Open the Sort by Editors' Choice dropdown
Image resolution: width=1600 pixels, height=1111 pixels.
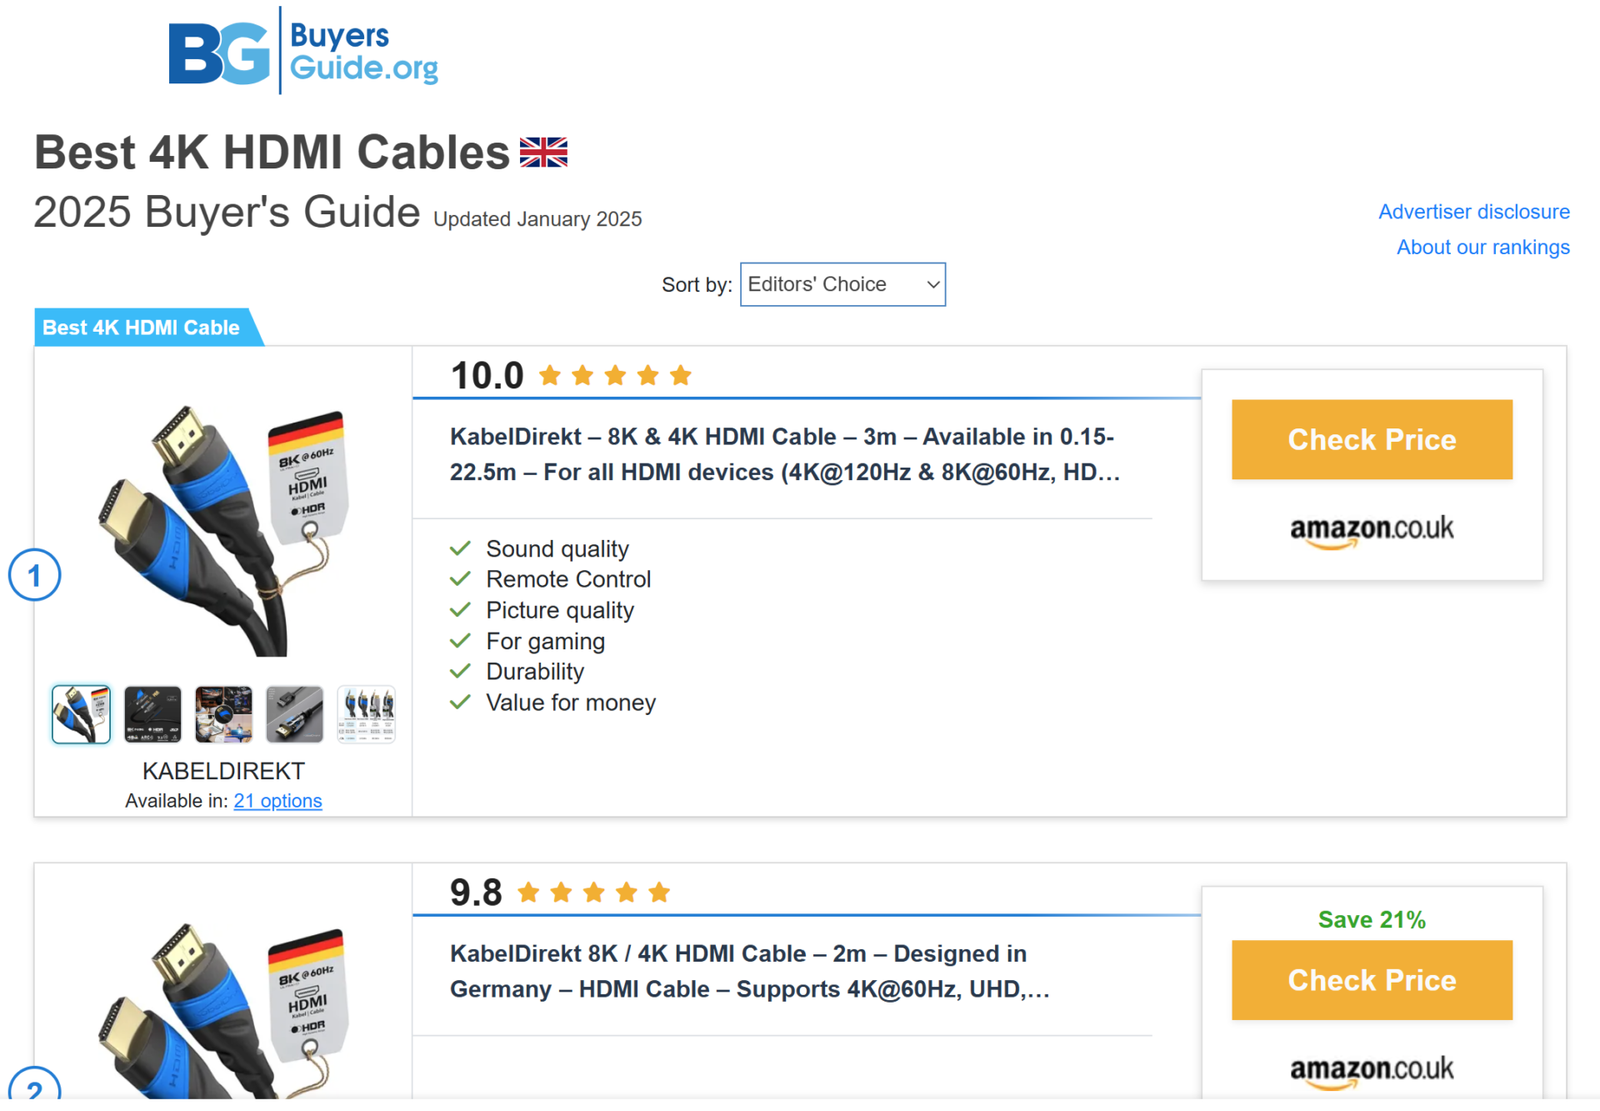pos(842,285)
